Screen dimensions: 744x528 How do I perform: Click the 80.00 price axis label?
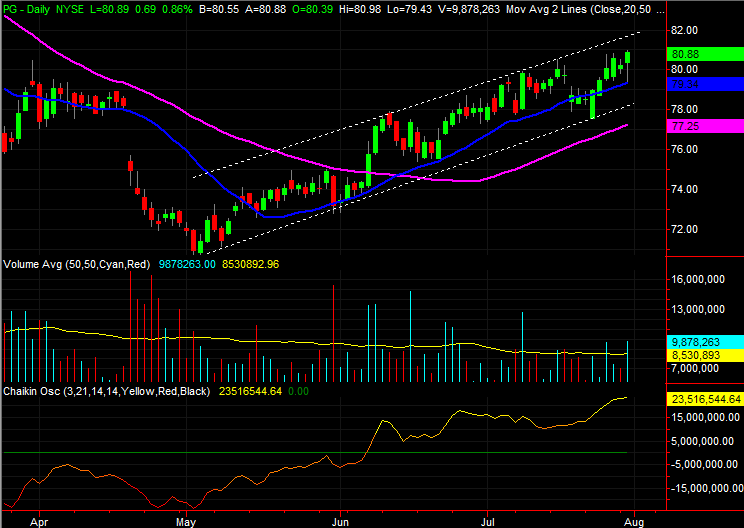pyautogui.click(x=684, y=69)
